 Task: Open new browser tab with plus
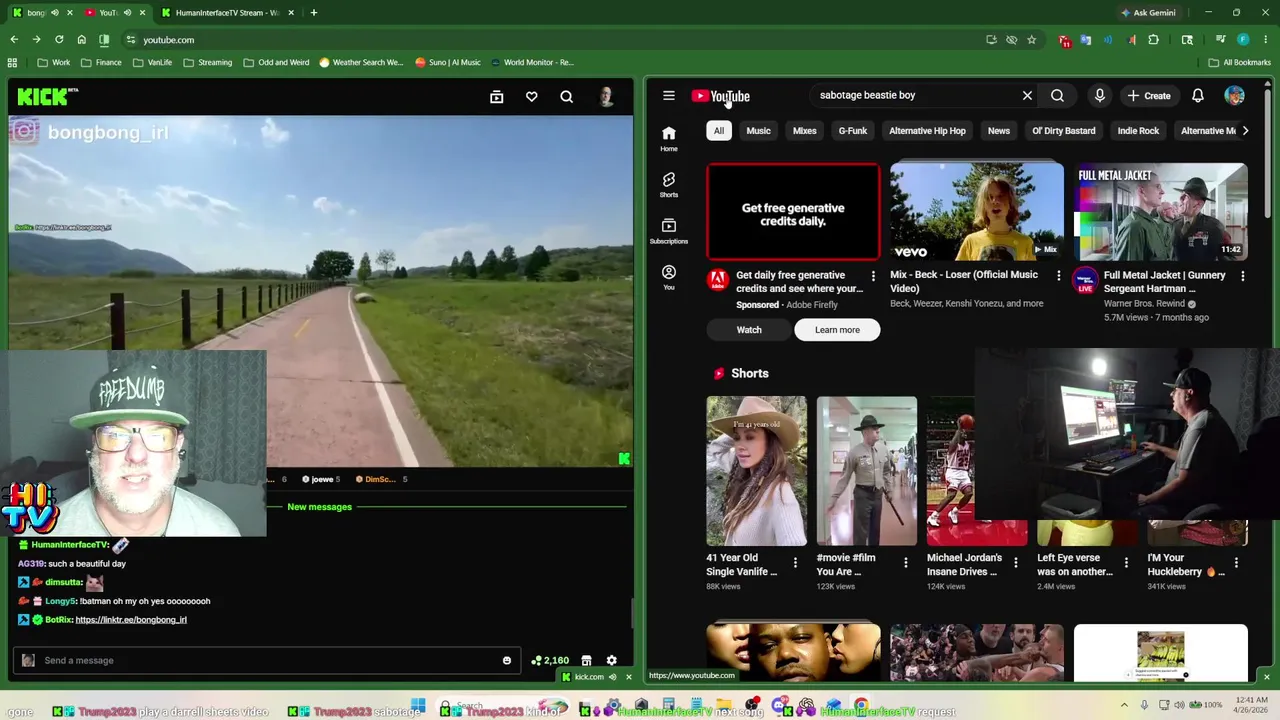[x=314, y=13]
